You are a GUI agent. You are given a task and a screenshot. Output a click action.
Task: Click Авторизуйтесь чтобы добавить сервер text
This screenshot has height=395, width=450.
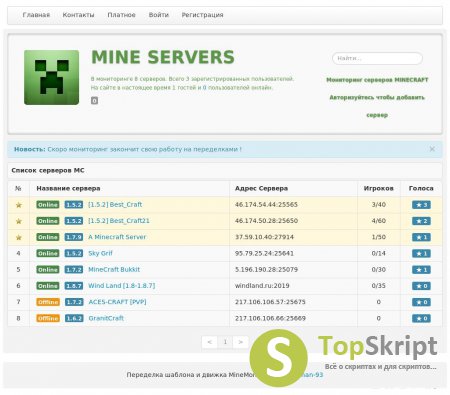377,106
